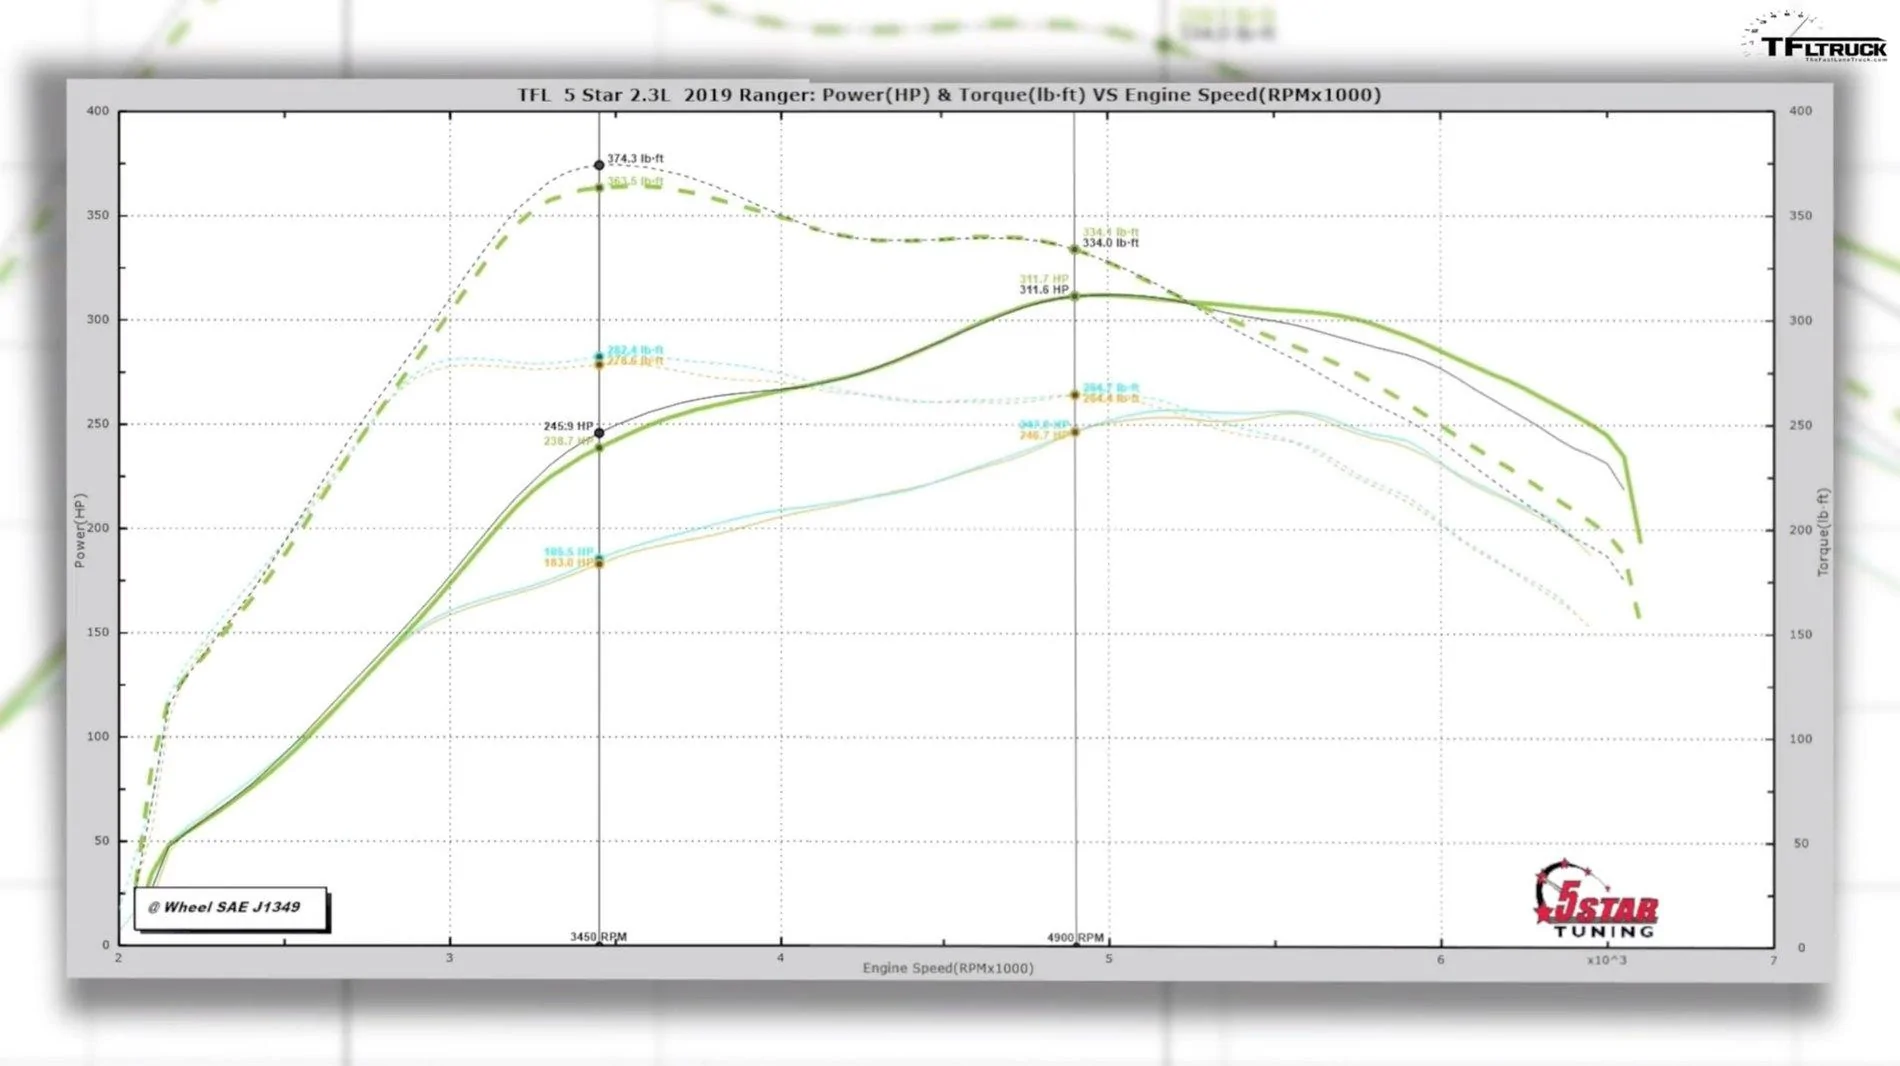Click the '3450 RPM' cursor label
The width and height of the screenshot is (1900, 1066).
[598, 937]
